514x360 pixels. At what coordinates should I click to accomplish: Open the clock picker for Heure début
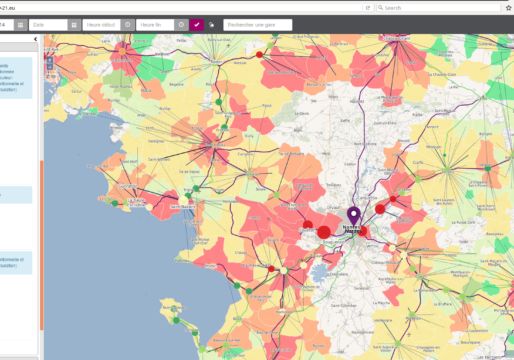[x=128, y=25]
